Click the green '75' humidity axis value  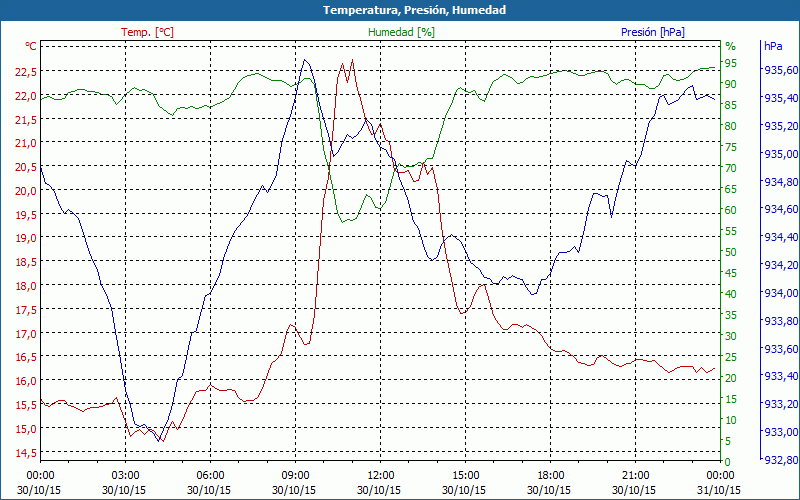pos(731,147)
